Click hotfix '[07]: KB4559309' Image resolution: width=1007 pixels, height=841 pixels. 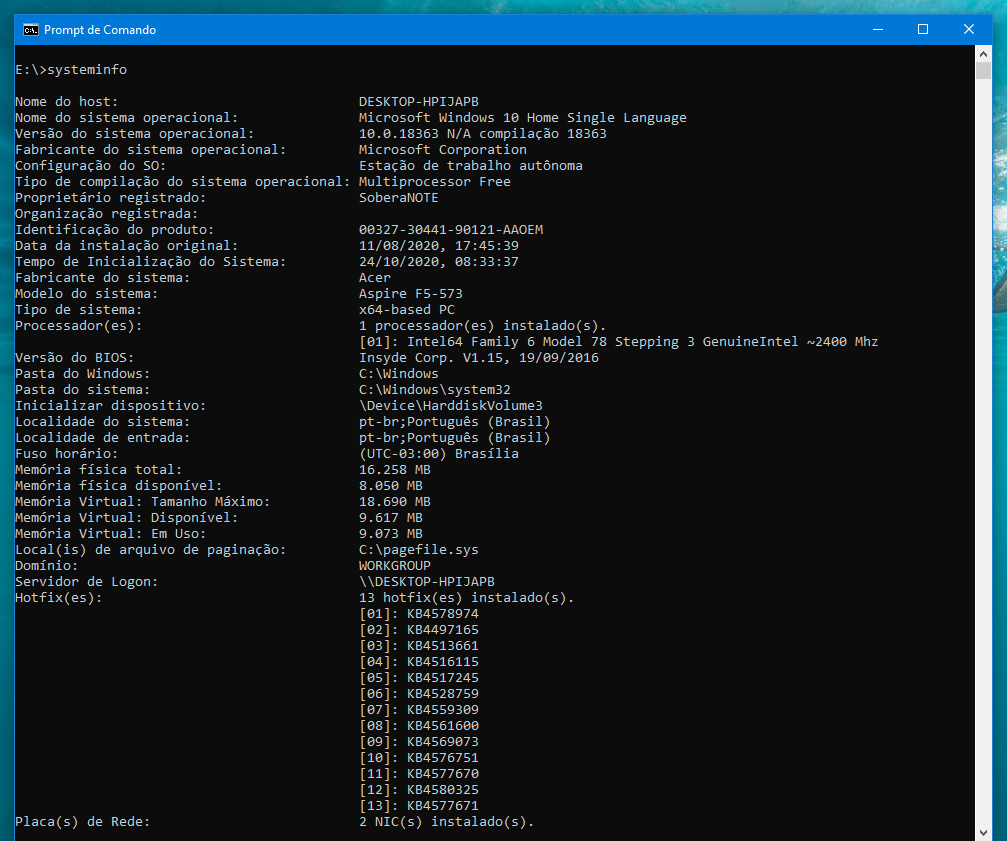pos(419,710)
